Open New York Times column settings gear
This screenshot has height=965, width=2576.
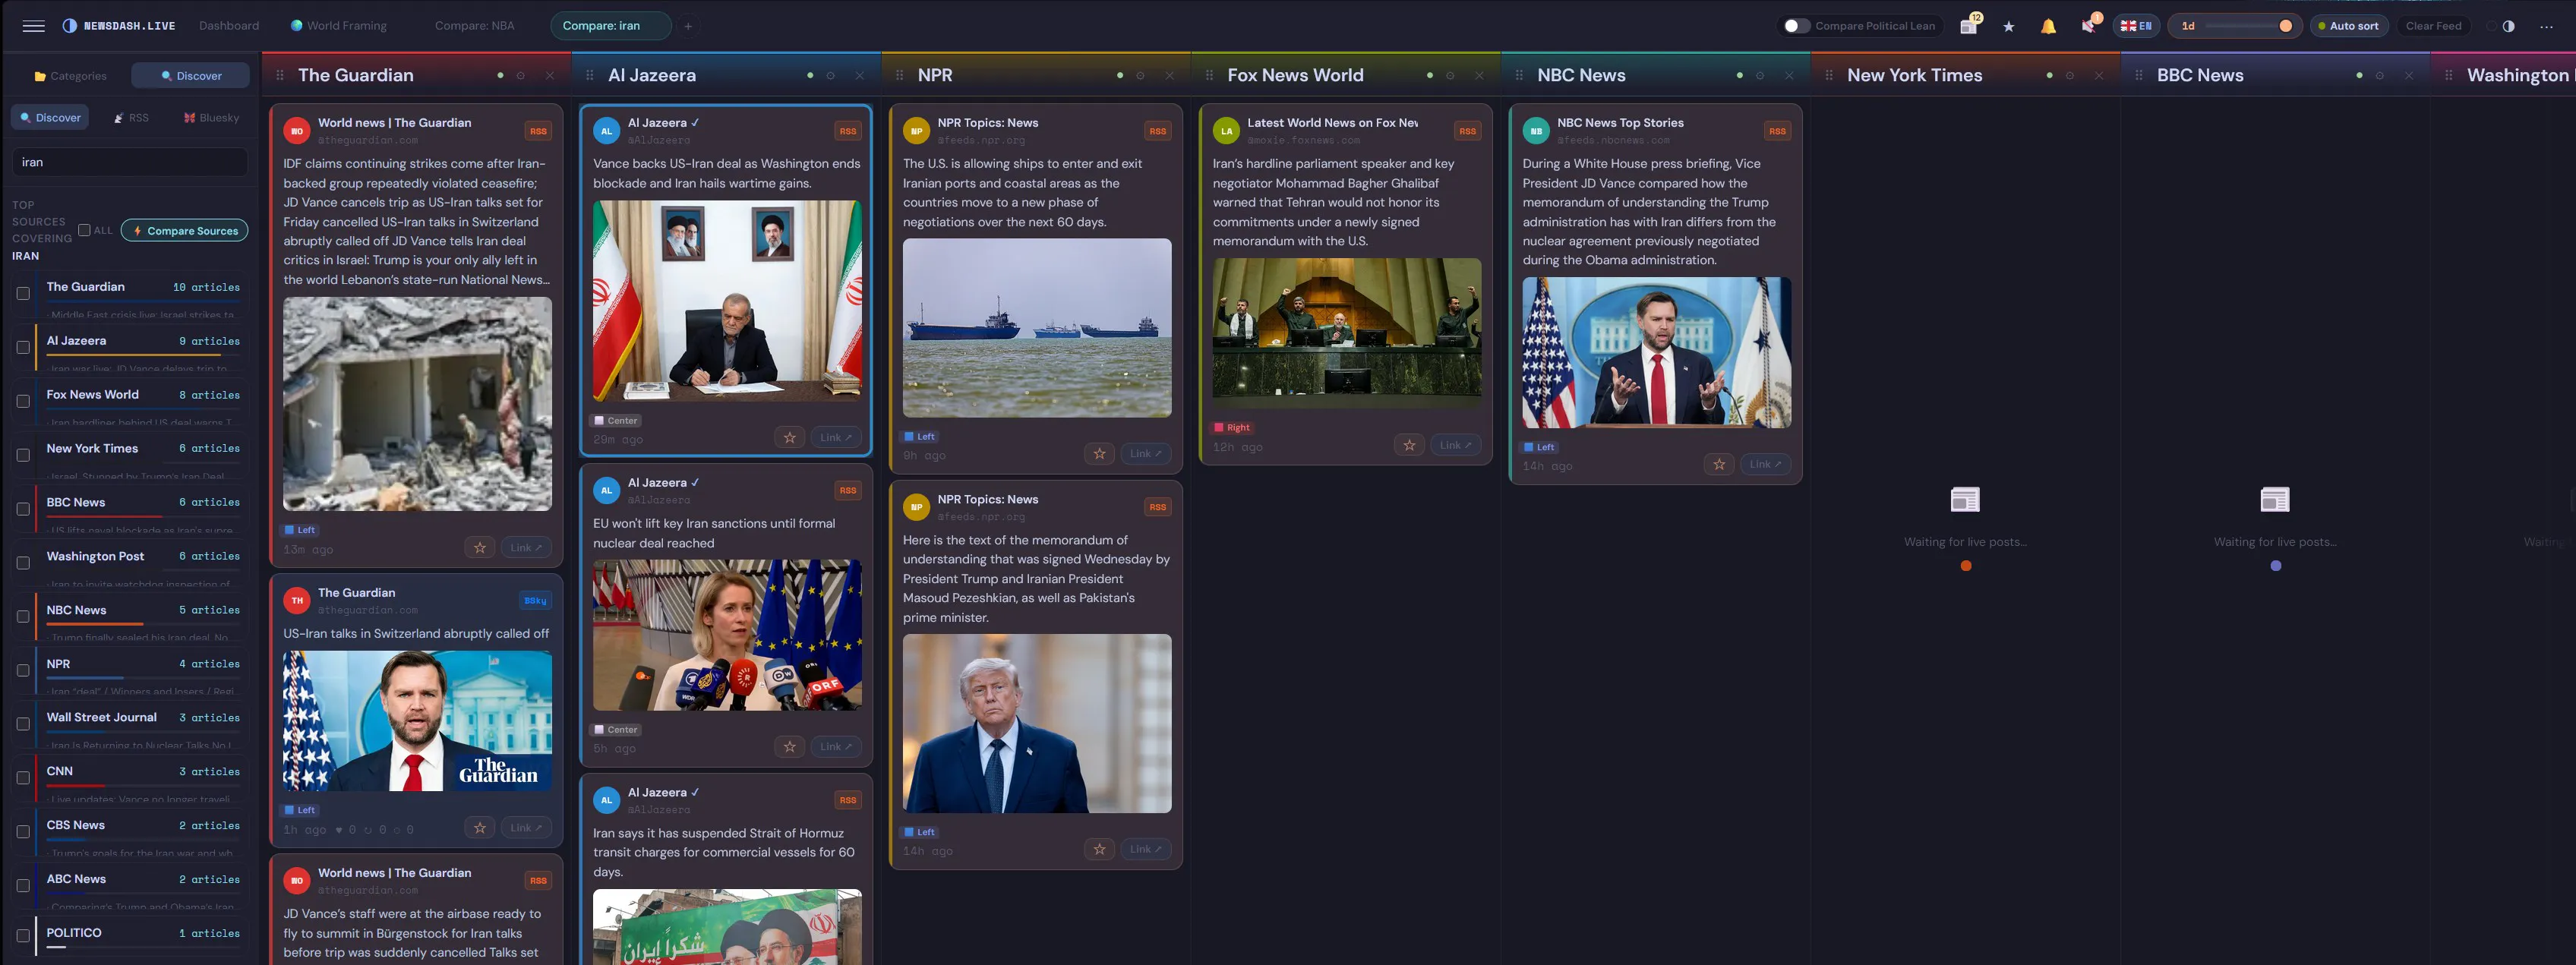(2069, 75)
